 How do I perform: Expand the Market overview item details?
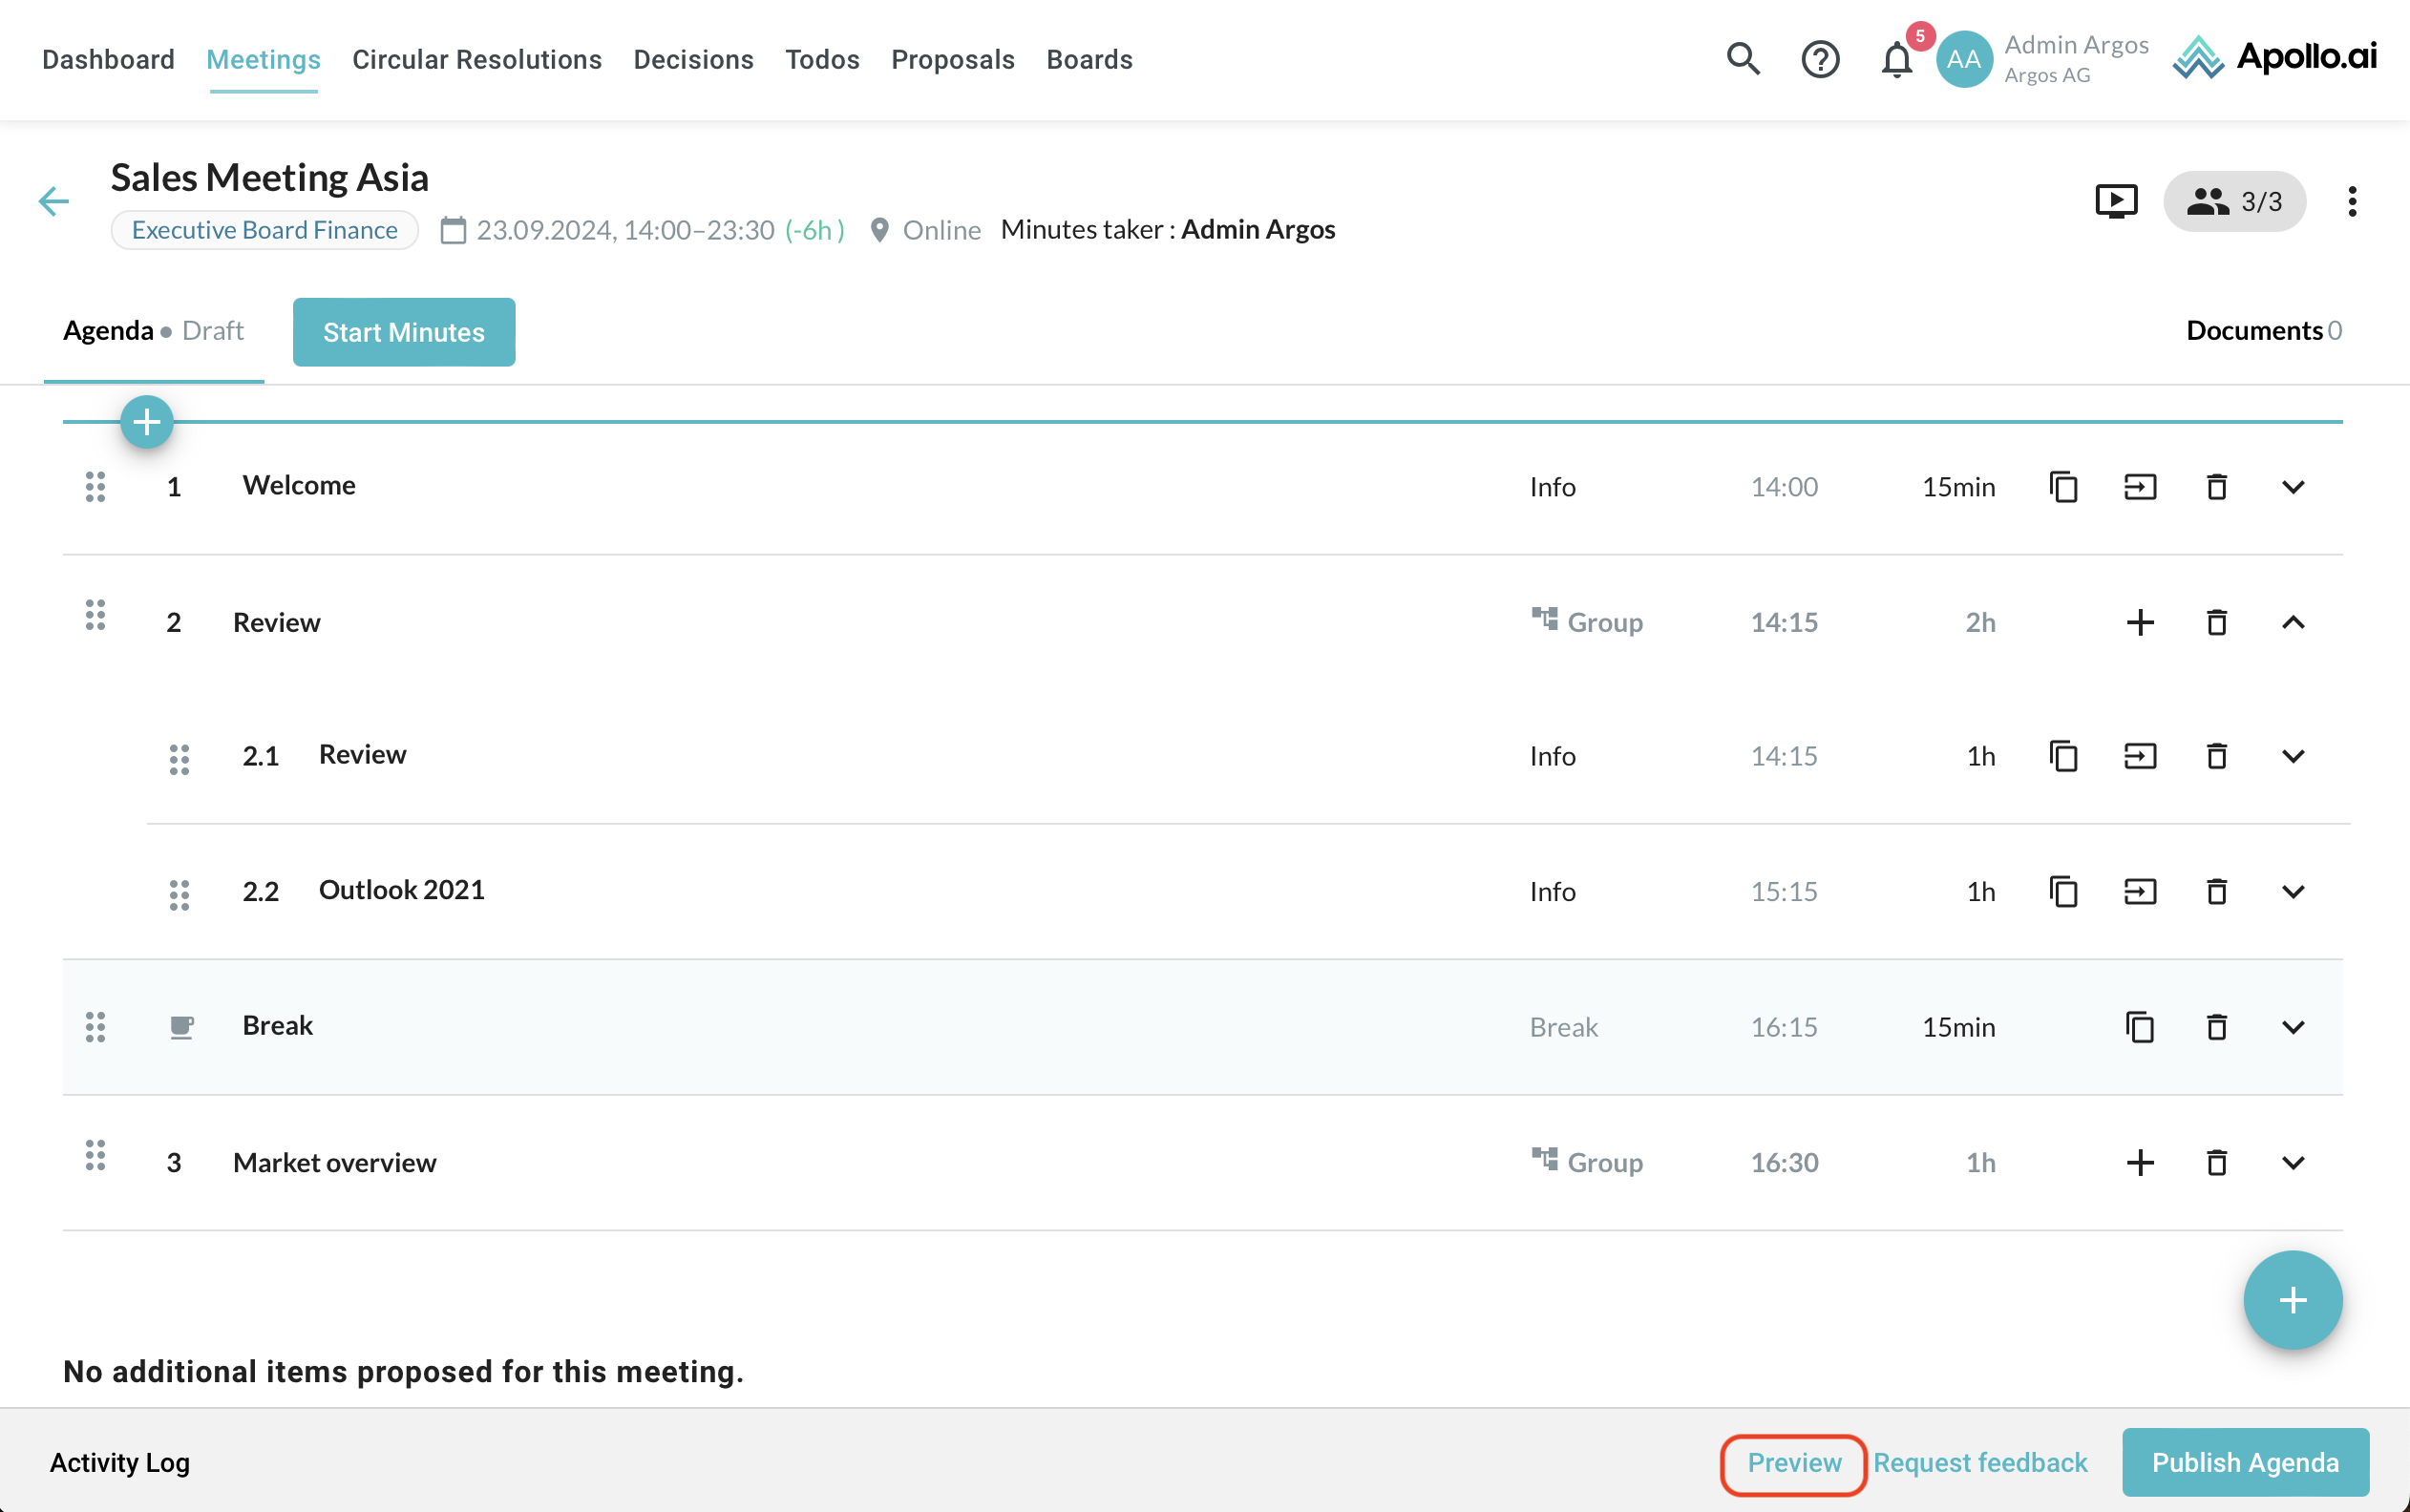click(x=2292, y=1162)
